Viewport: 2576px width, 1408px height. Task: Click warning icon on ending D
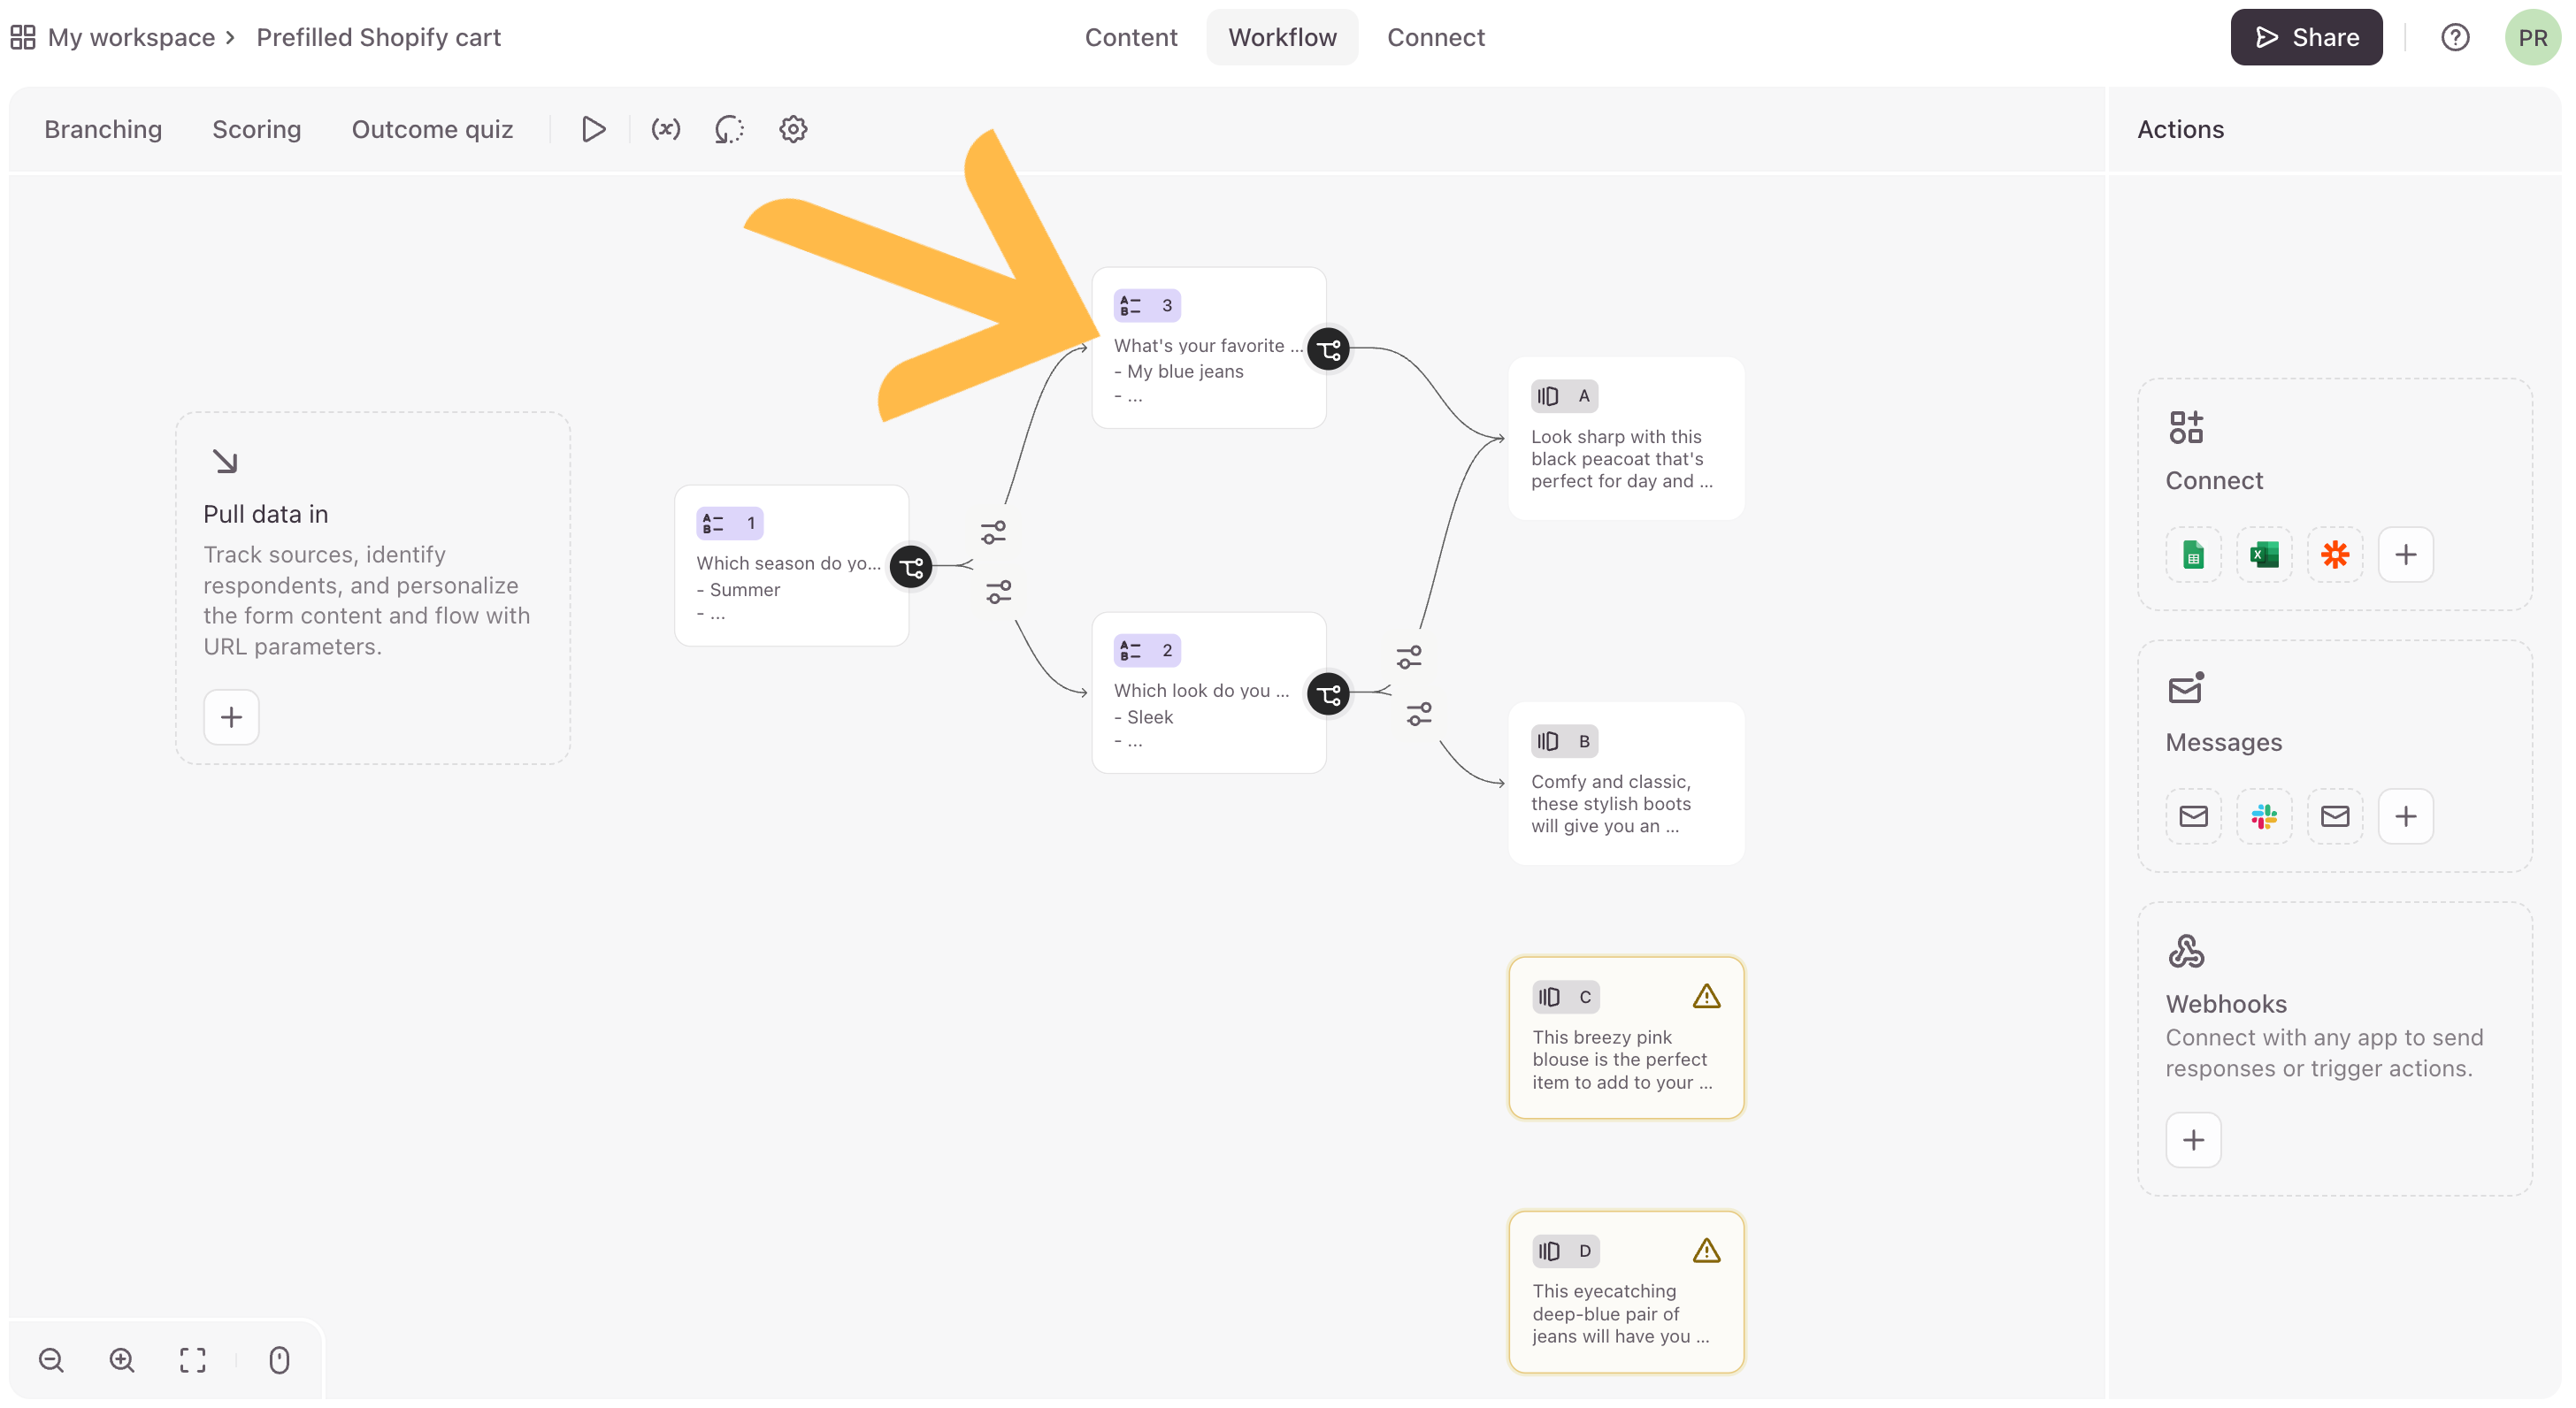coord(1706,1251)
